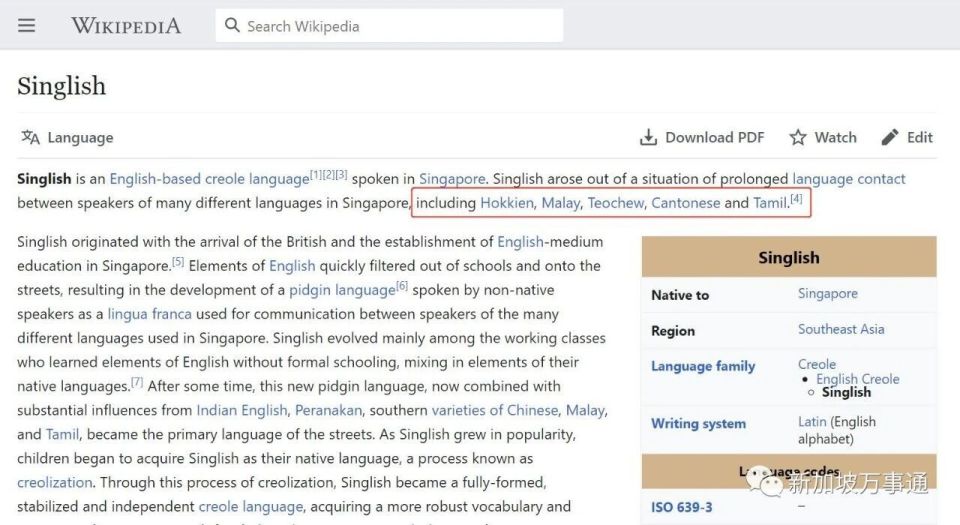
Task: Open citation reference [7]
Action: (x=137, y=382)
